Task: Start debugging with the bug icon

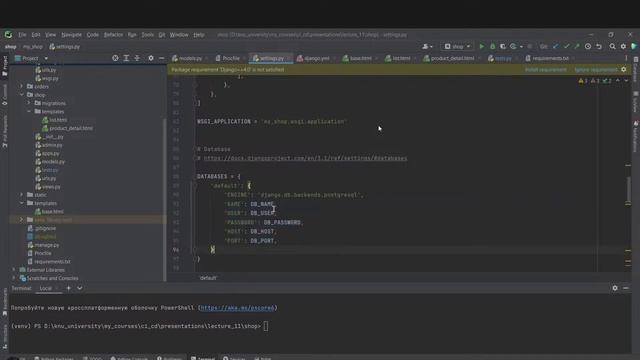Action: [492, 47]
